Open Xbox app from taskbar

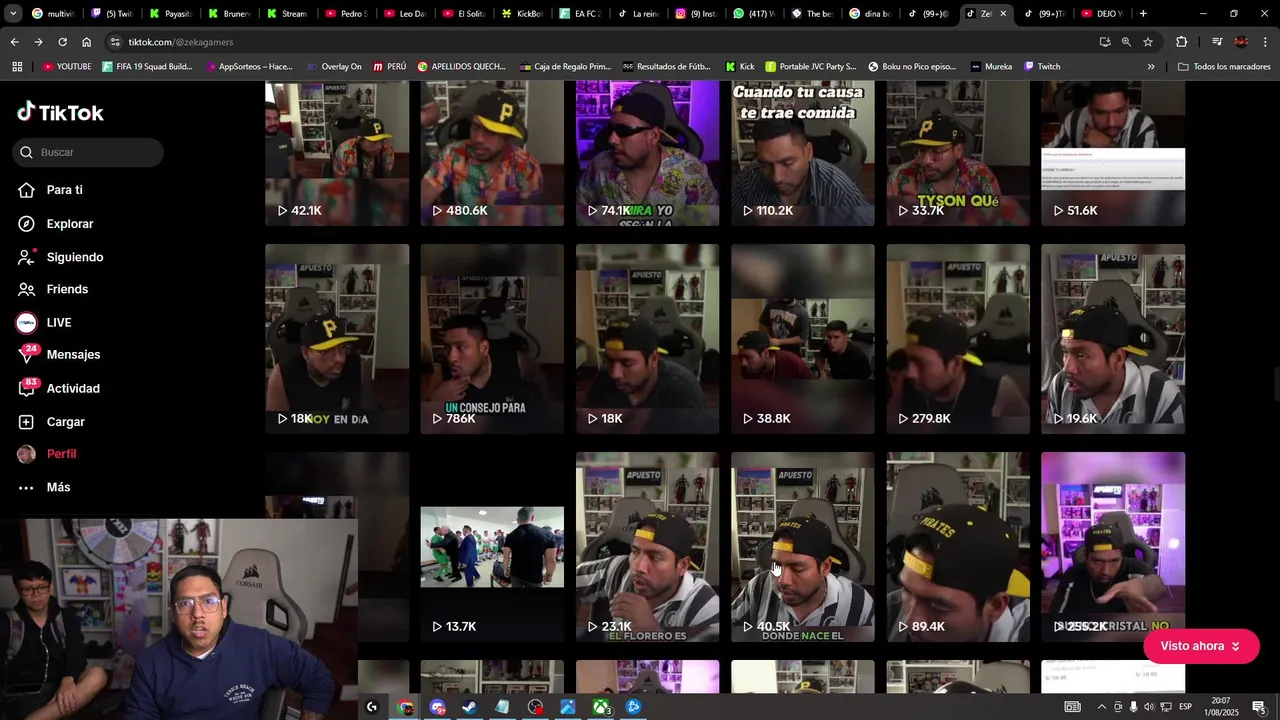pos(601,707)
